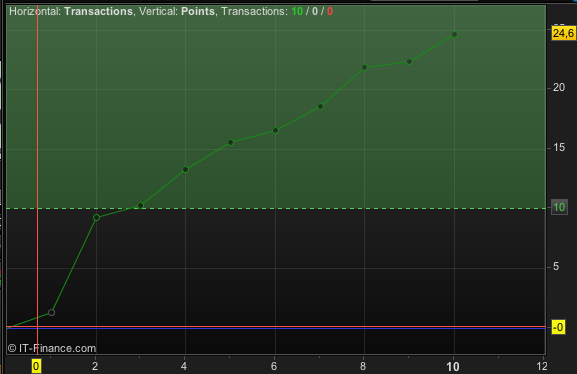Click the 12 label on horizontal axis
This screenshot has height=374, width=577.
[542, 366]
